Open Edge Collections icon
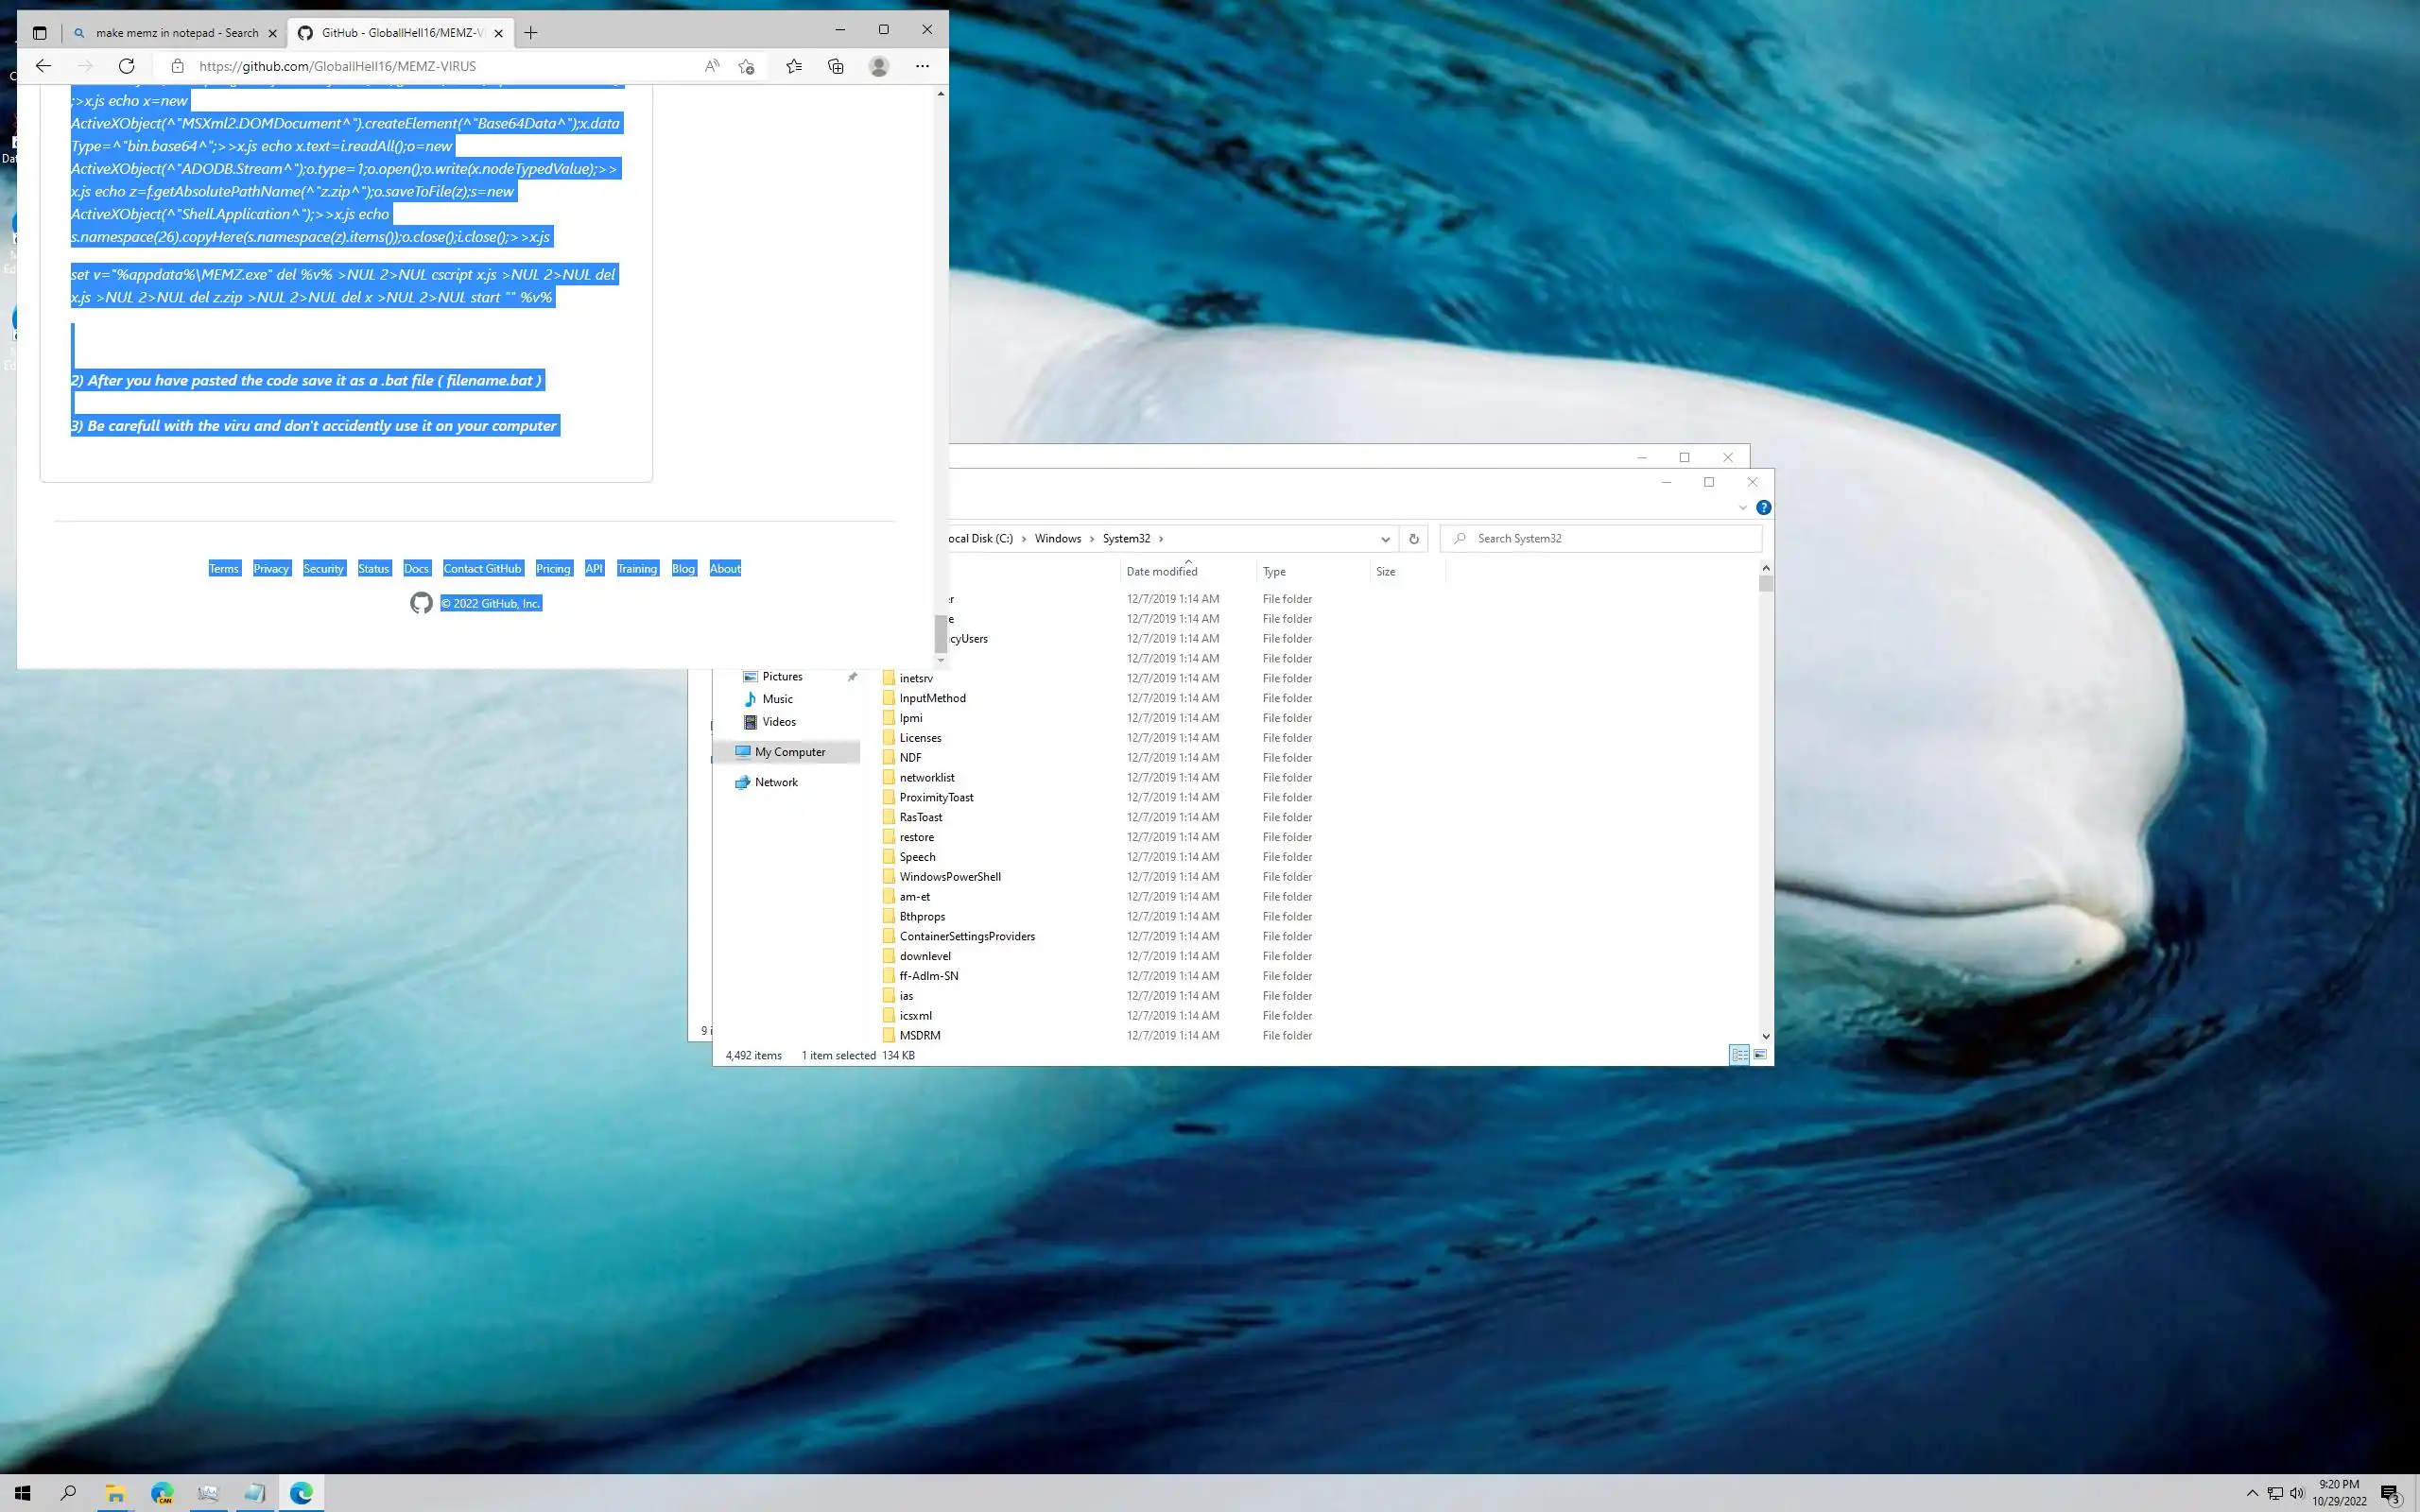 point(836,66)
